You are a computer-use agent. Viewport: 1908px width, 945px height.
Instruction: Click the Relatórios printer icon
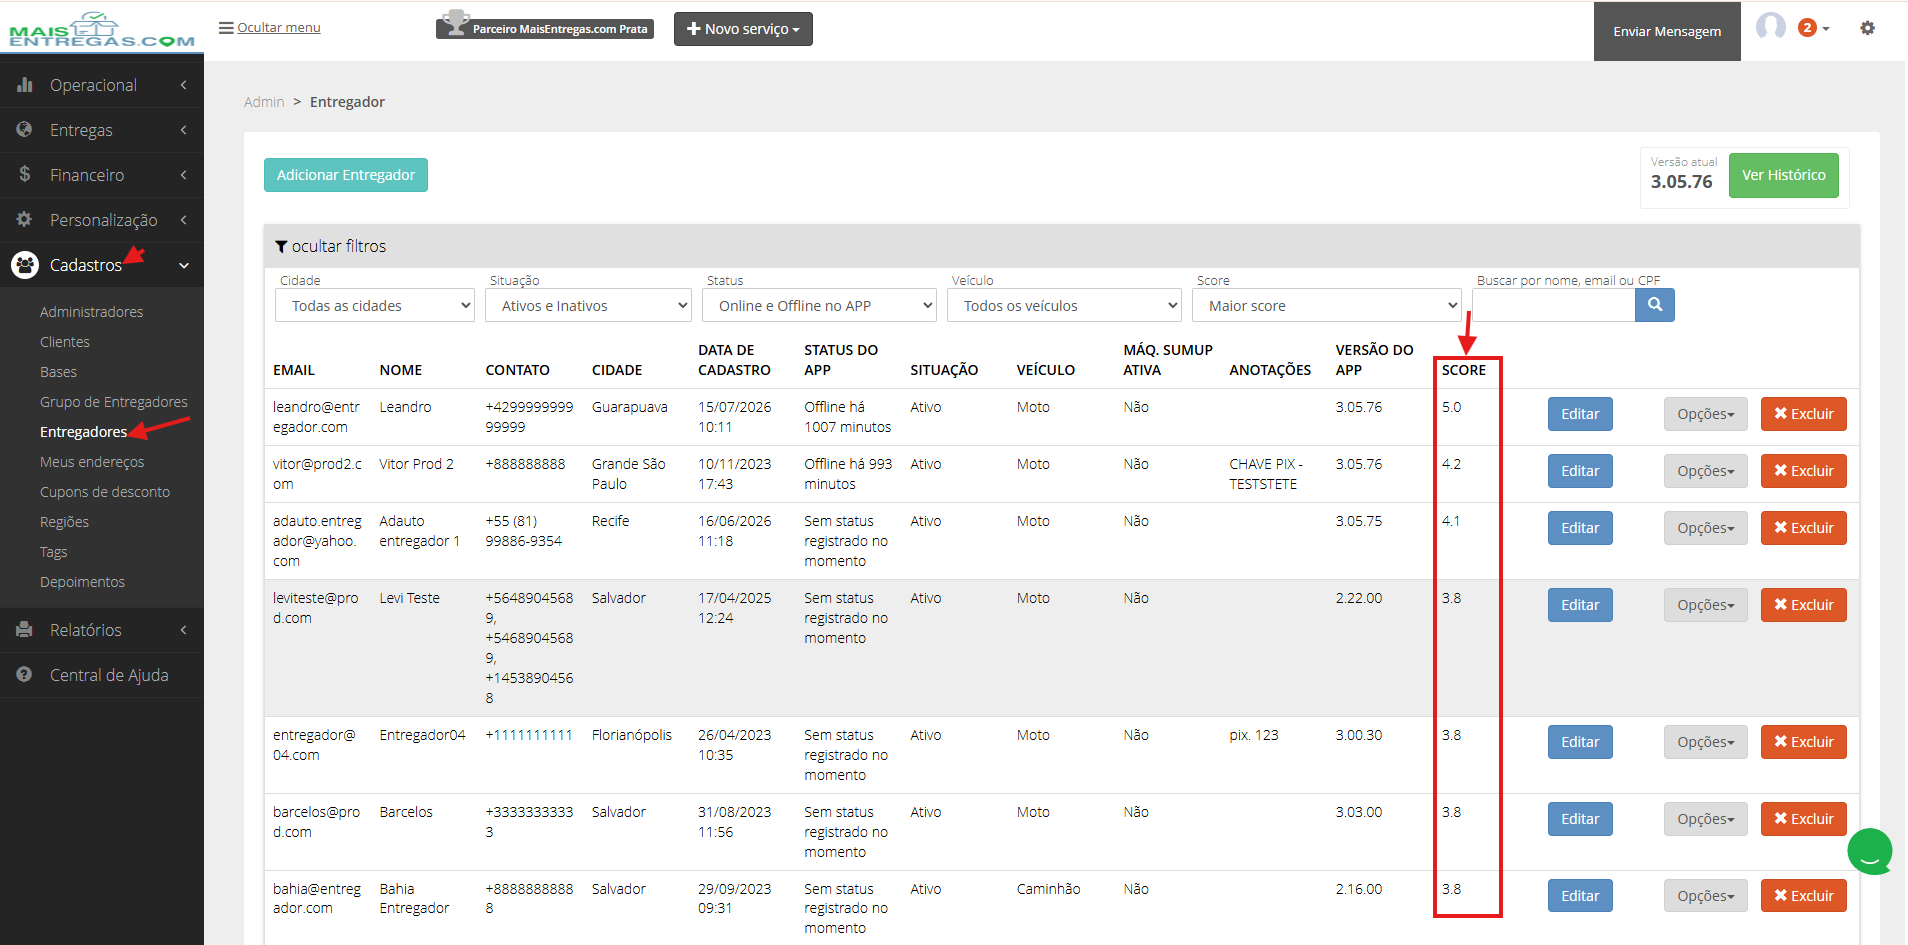(24, 630)
